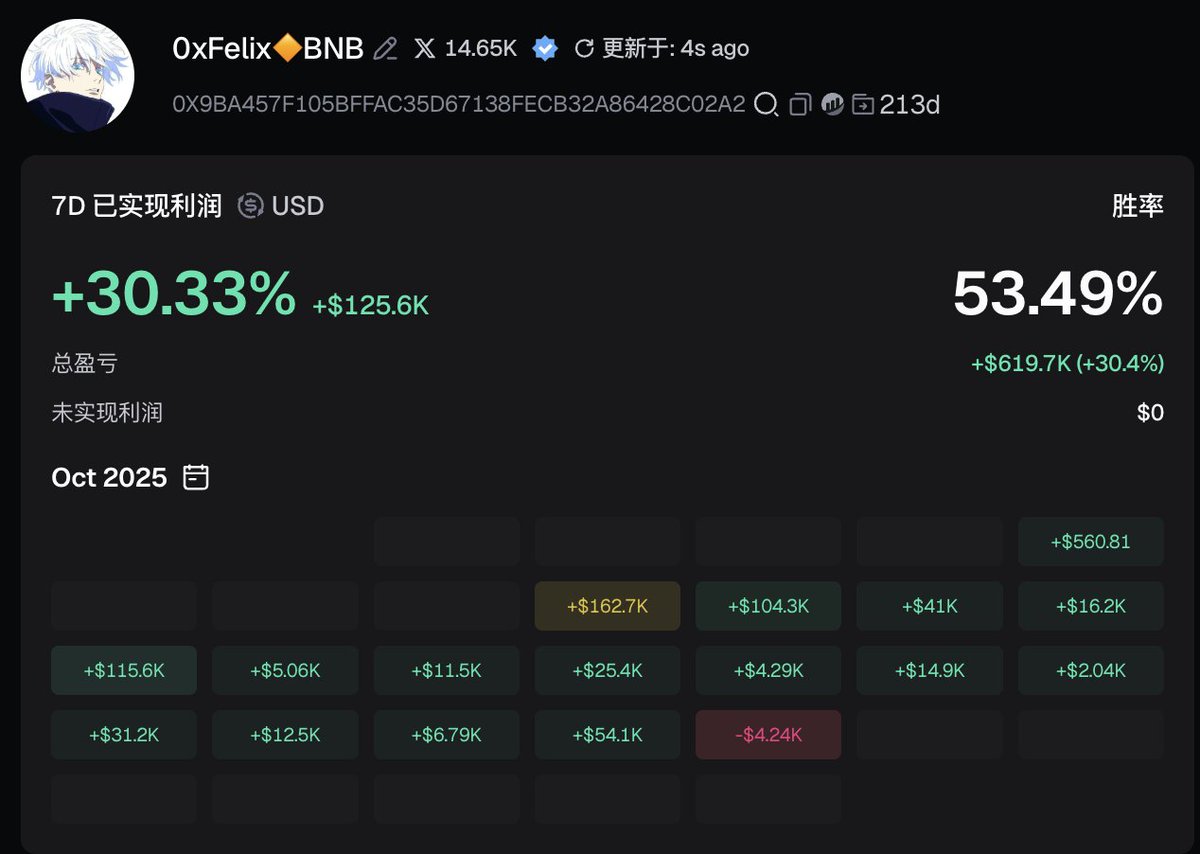Image resolution: width=1200 pixels, height=854 pixels.
Task: Toggle the USD currency switch icon
Action: (x=250, y=206)
